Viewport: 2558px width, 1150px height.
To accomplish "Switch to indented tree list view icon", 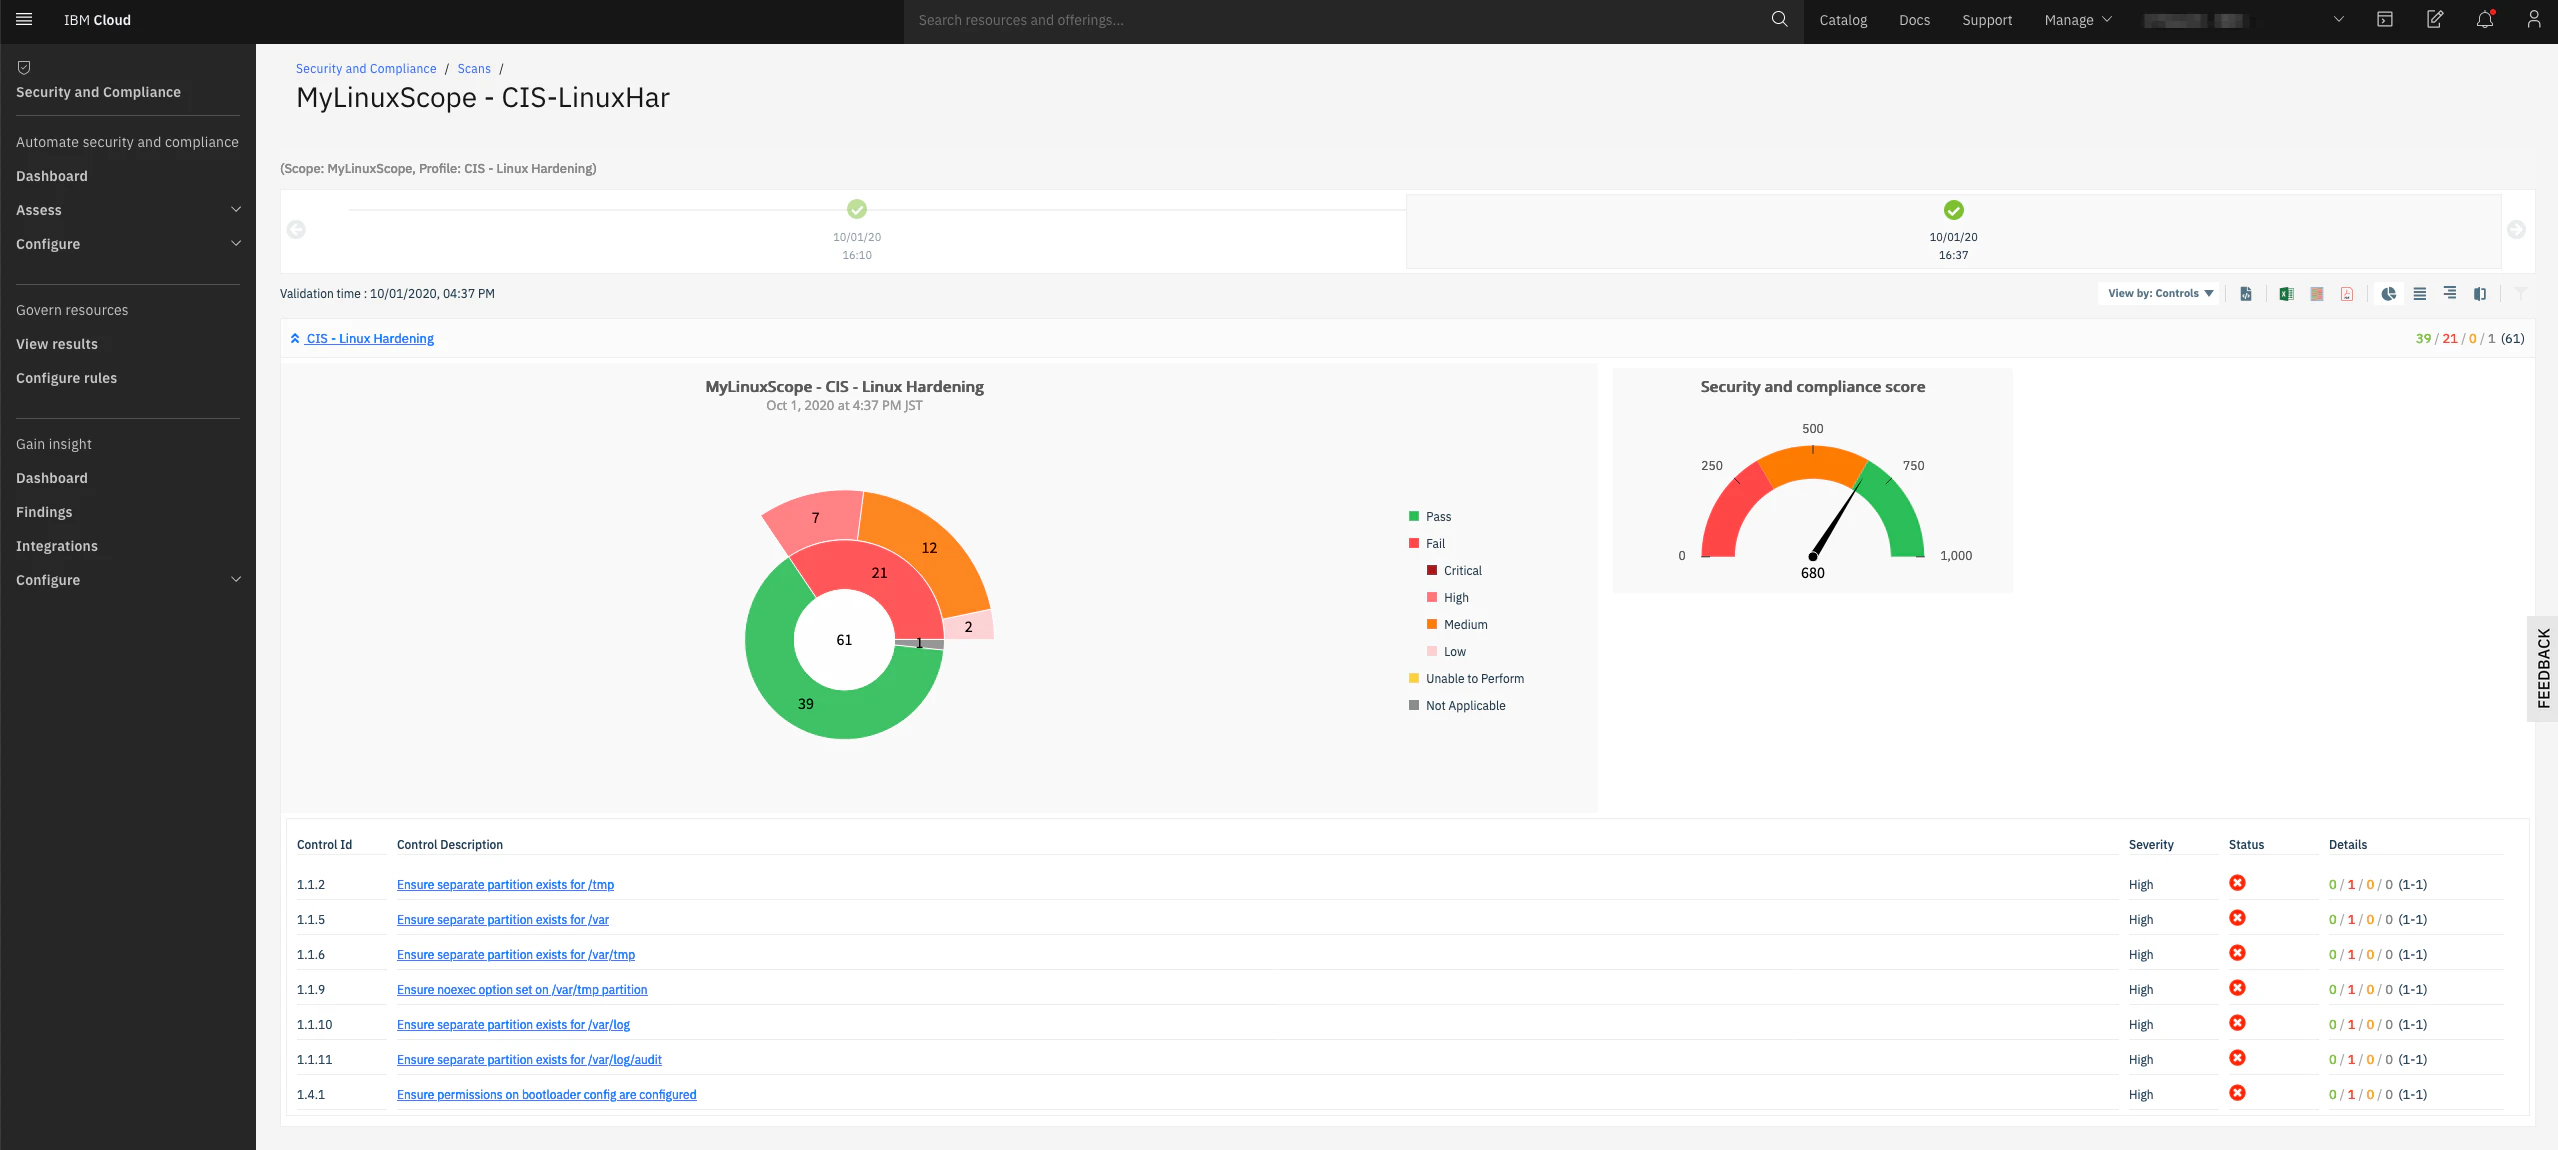I will tap(2450, 293).
